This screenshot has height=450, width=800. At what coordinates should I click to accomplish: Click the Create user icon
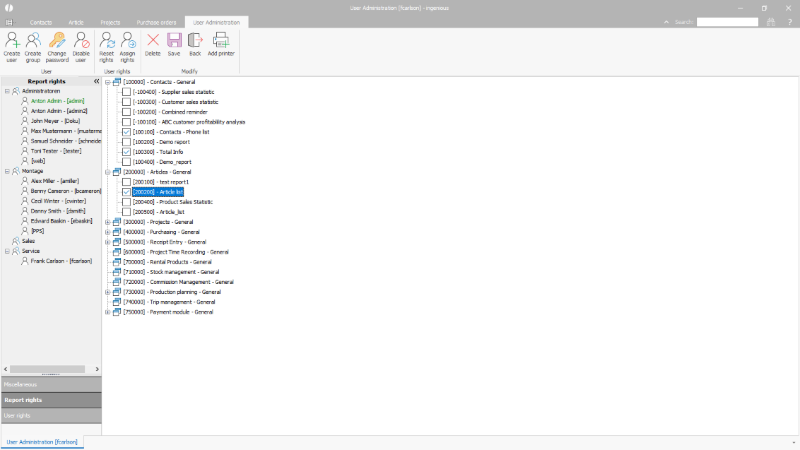coord(12,40)
